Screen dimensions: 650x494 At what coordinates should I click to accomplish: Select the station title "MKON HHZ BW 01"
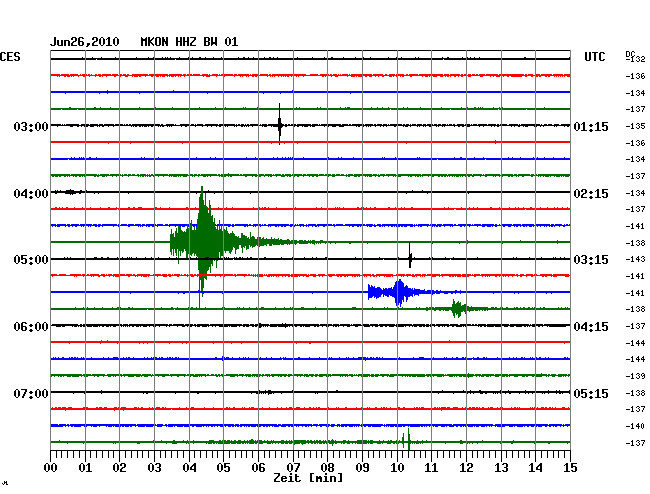pos(189,42)
